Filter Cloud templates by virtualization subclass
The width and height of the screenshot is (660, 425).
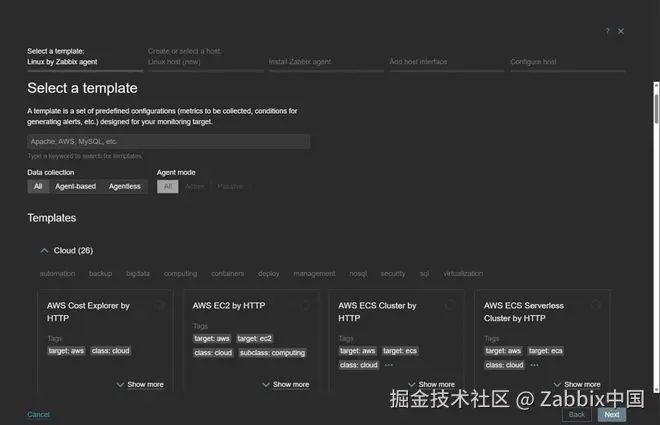coord(463,274)
